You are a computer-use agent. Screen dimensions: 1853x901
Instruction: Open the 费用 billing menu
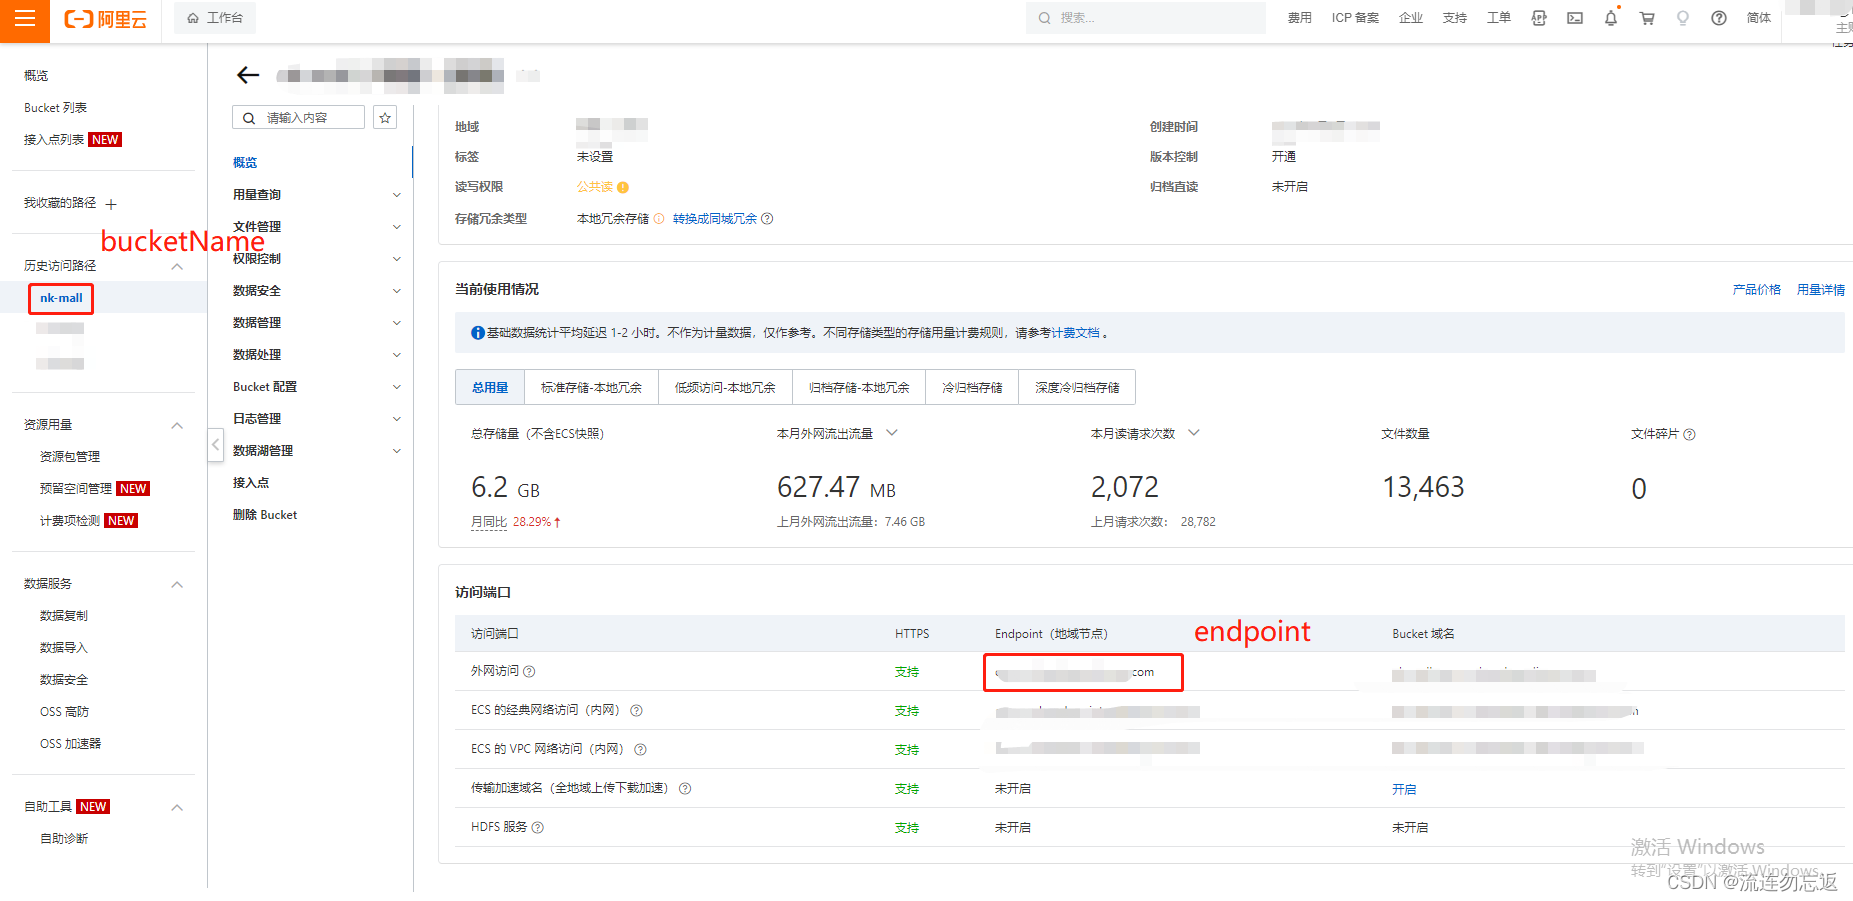1299,18
